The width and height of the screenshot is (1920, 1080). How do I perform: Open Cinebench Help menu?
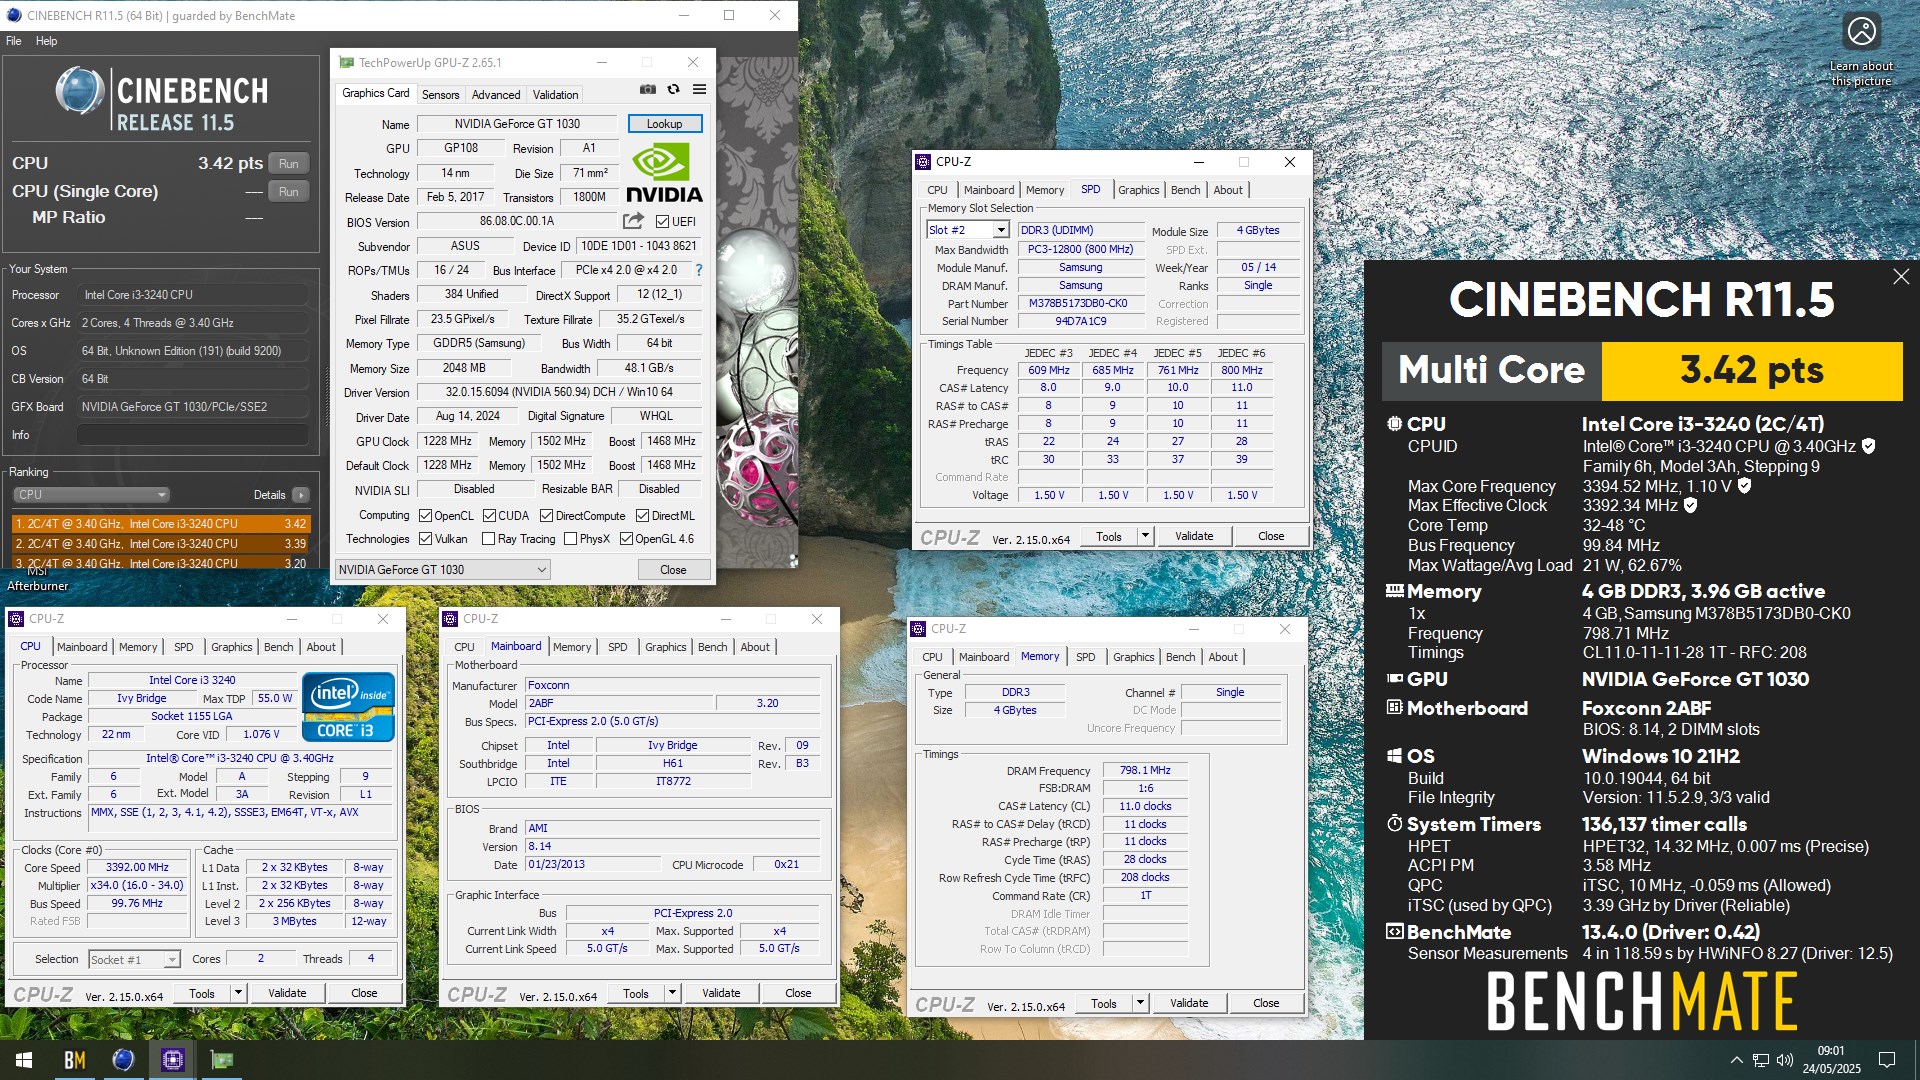46,41
